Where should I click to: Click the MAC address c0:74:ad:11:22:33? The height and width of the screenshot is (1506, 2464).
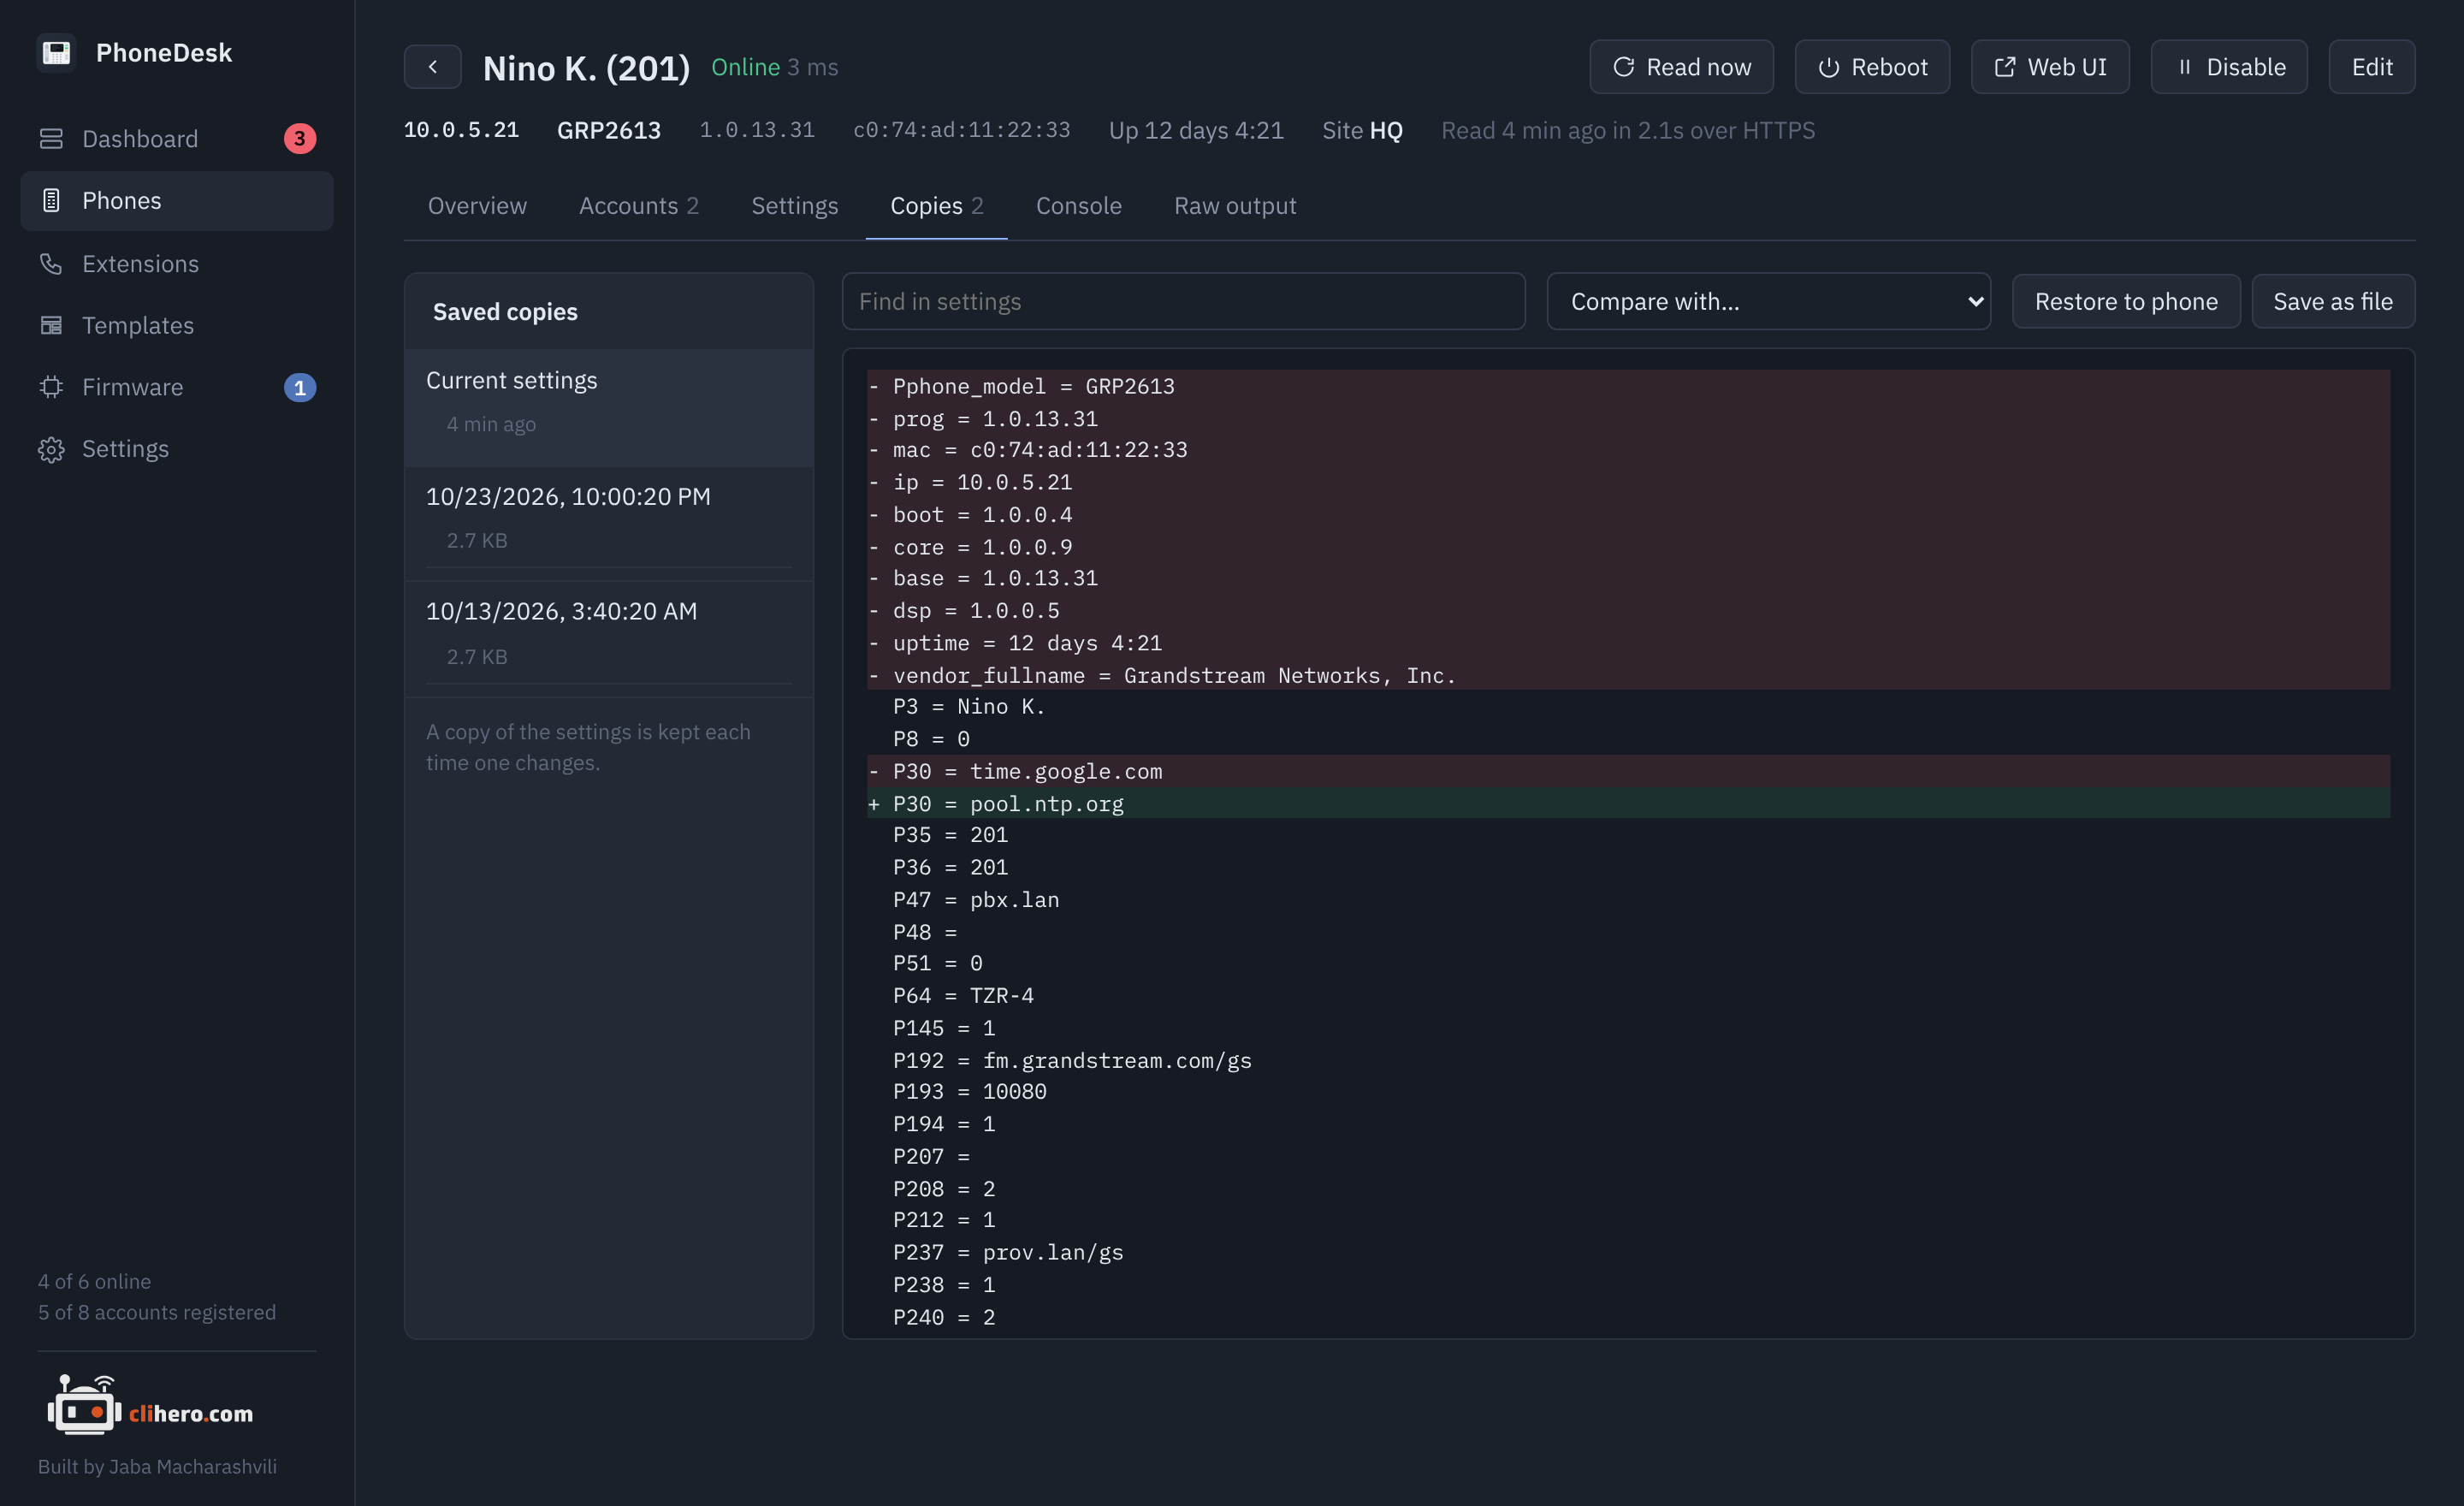pos(961,130)
